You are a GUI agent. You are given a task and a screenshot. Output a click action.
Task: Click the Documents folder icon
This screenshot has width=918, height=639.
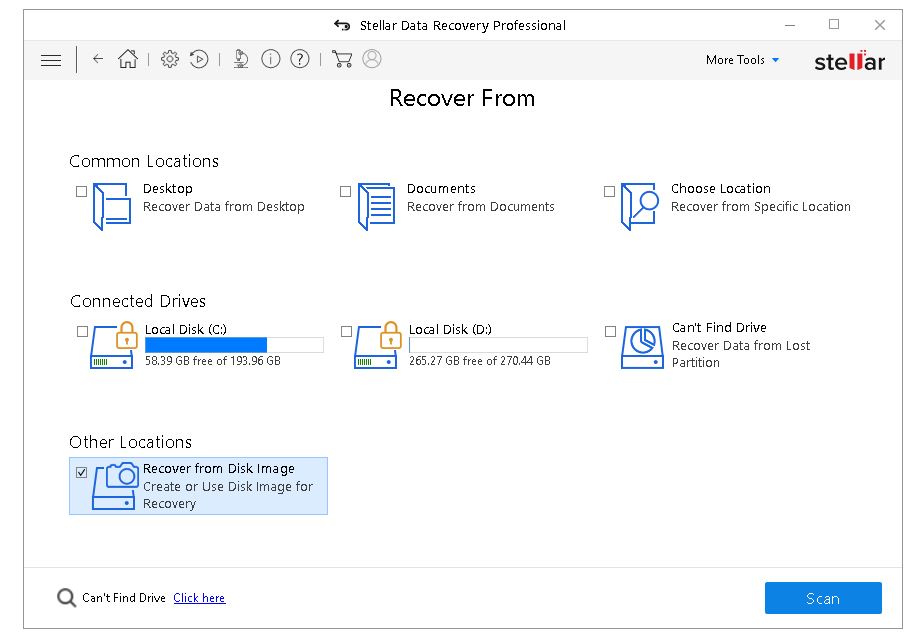pos(376,206)
